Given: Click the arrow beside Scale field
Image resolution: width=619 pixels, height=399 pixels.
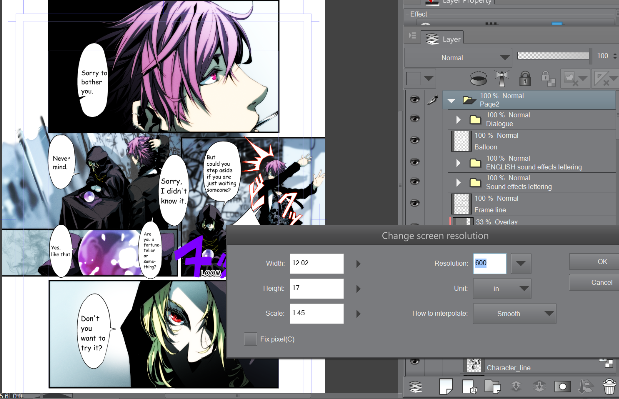Looking at the screenshot, I should [358, 314].
